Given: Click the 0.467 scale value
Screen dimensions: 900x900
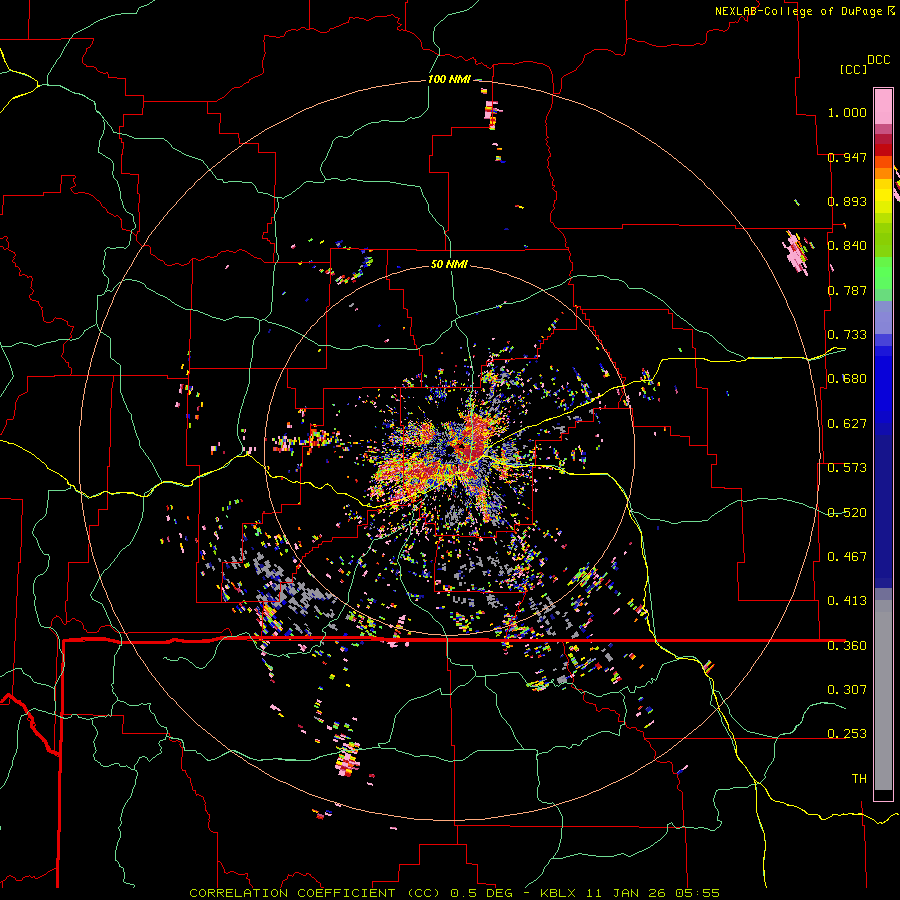Looking at the screenshot, I should [847, 557].
